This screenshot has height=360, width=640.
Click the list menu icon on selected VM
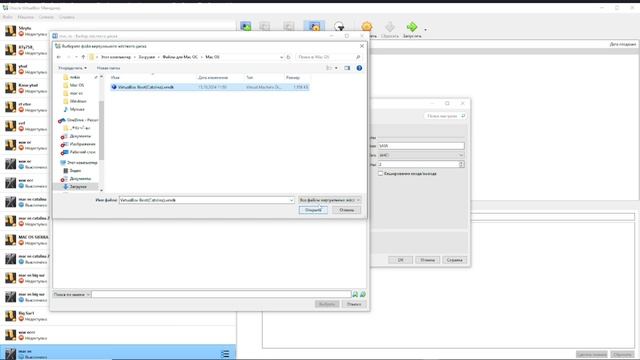(x=225, y=354)
